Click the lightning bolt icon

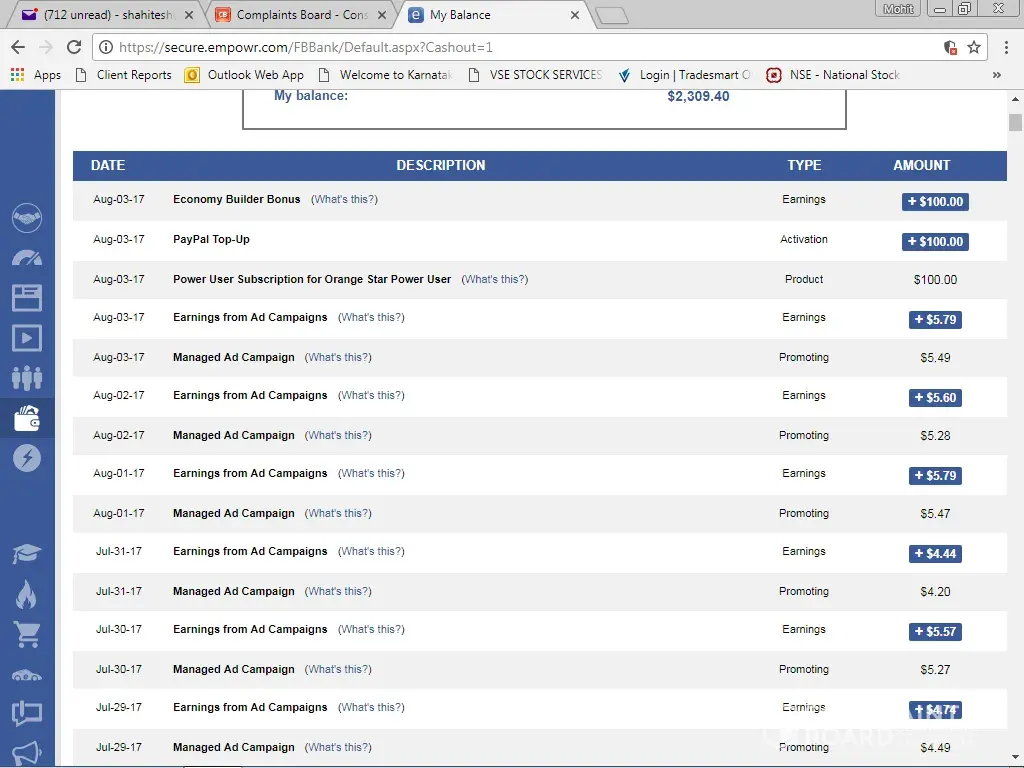pos(27,458)
